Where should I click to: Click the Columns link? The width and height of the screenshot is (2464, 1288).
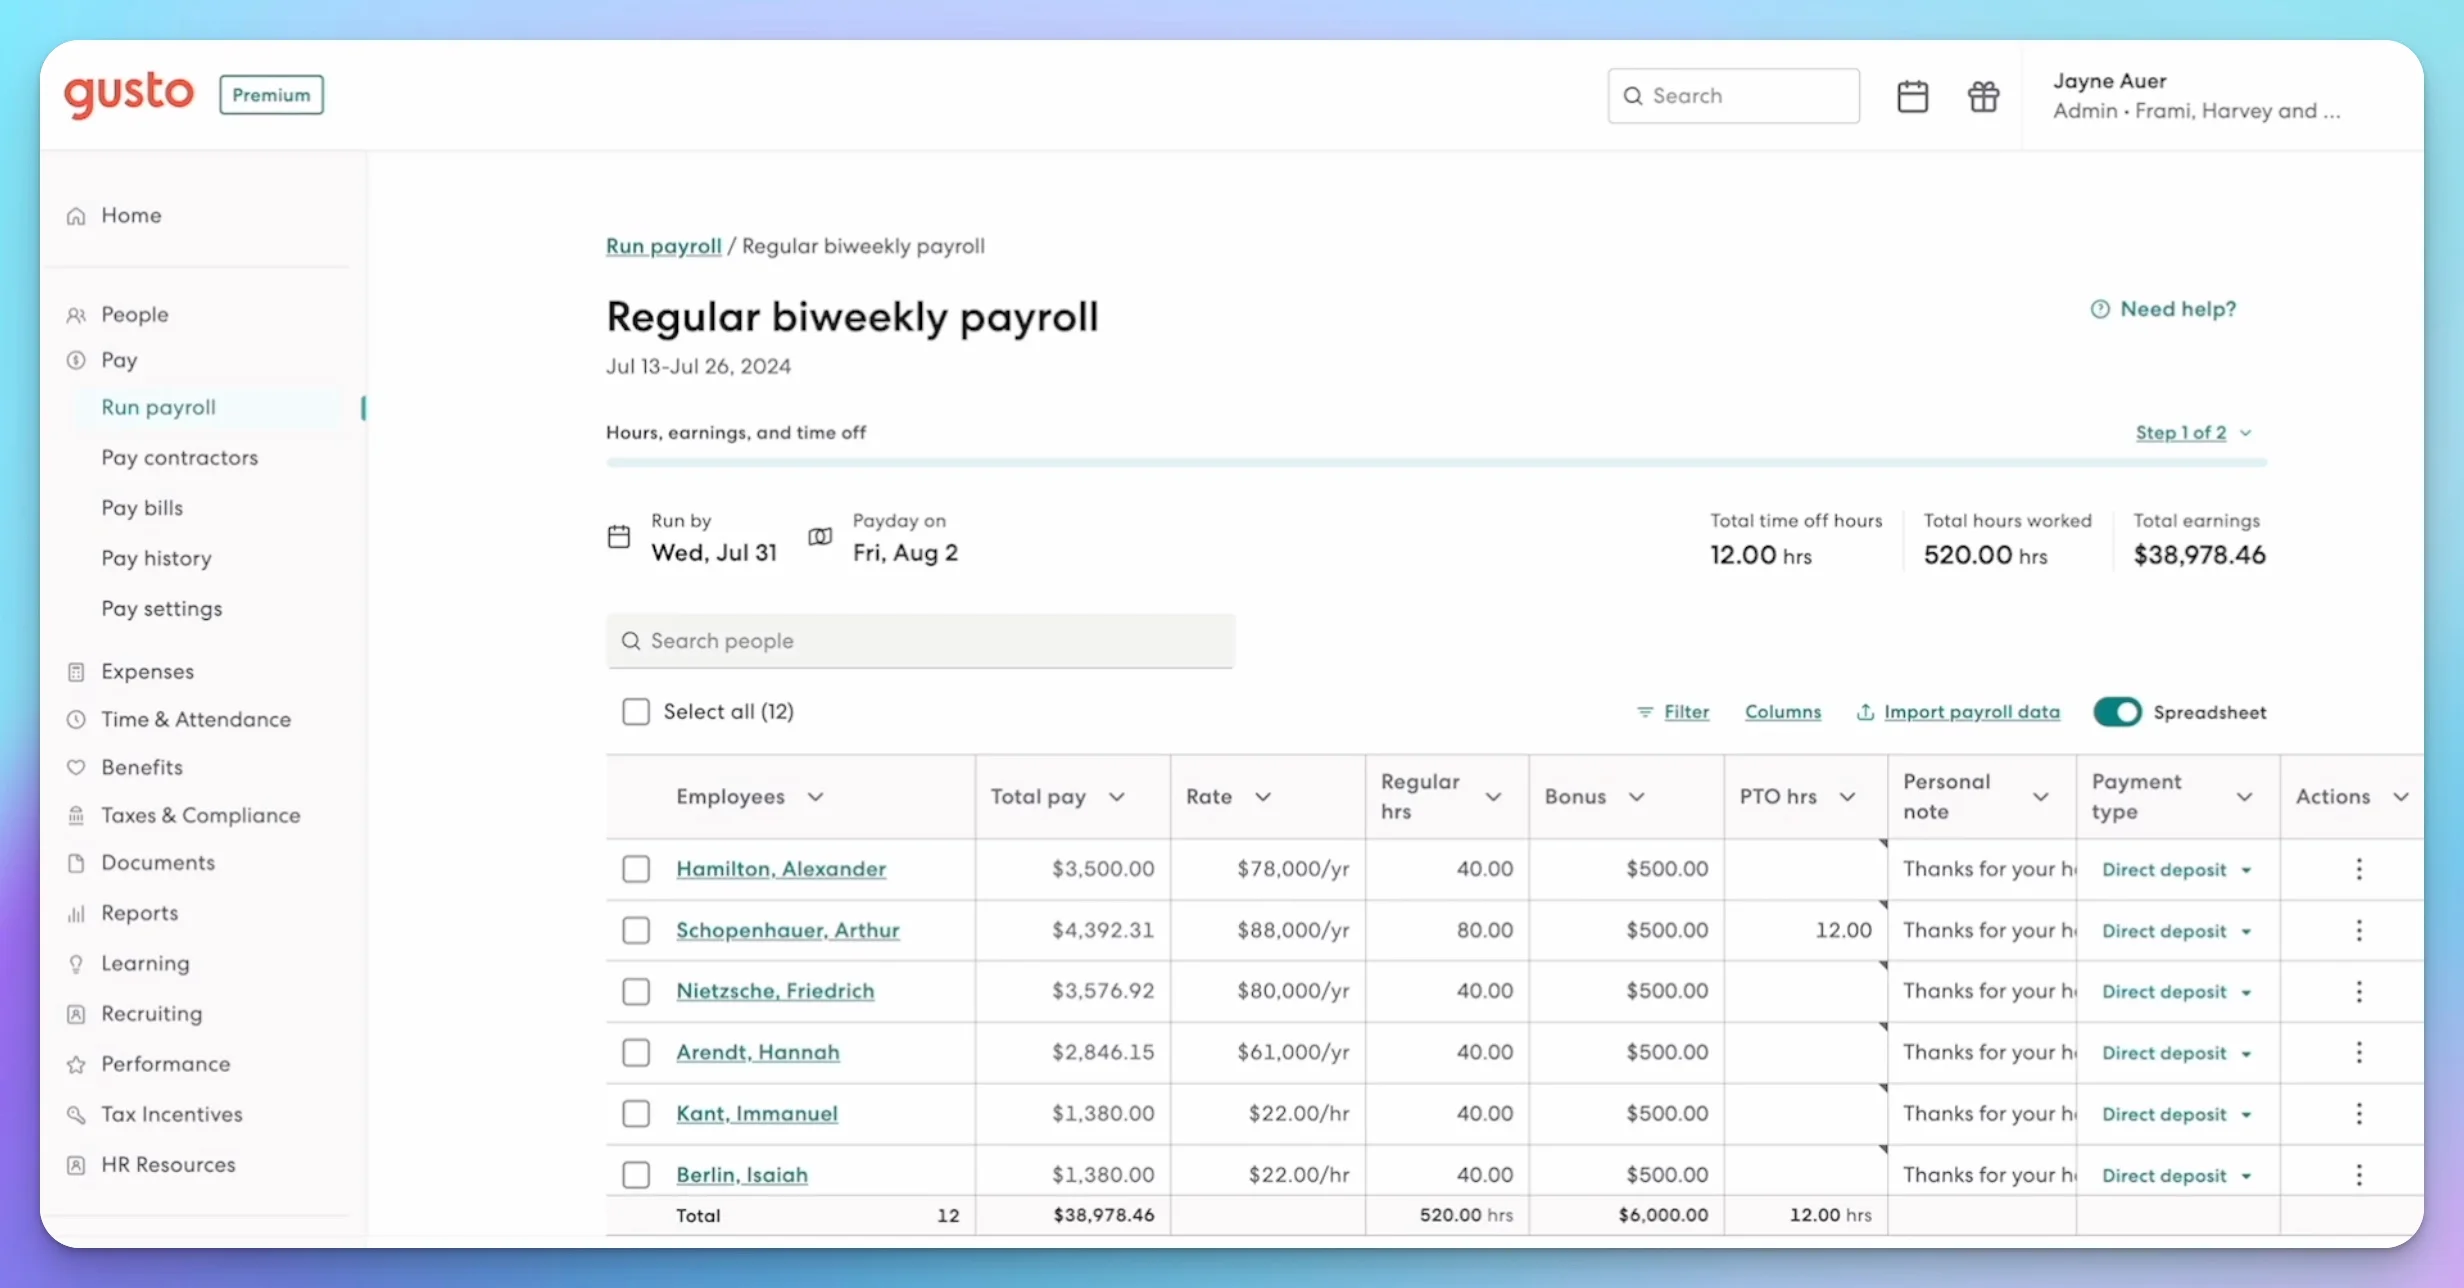click(x=1782, y=712)
